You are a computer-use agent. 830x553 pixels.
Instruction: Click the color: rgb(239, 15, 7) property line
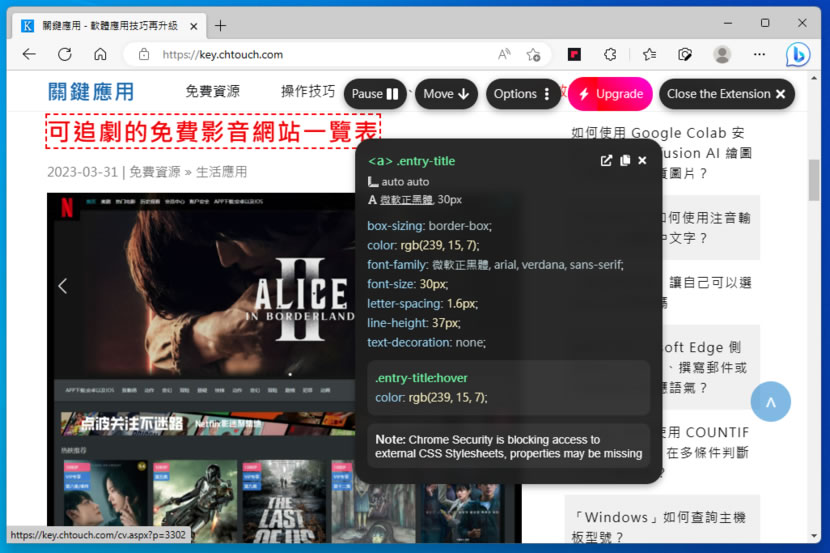(423, 245)
